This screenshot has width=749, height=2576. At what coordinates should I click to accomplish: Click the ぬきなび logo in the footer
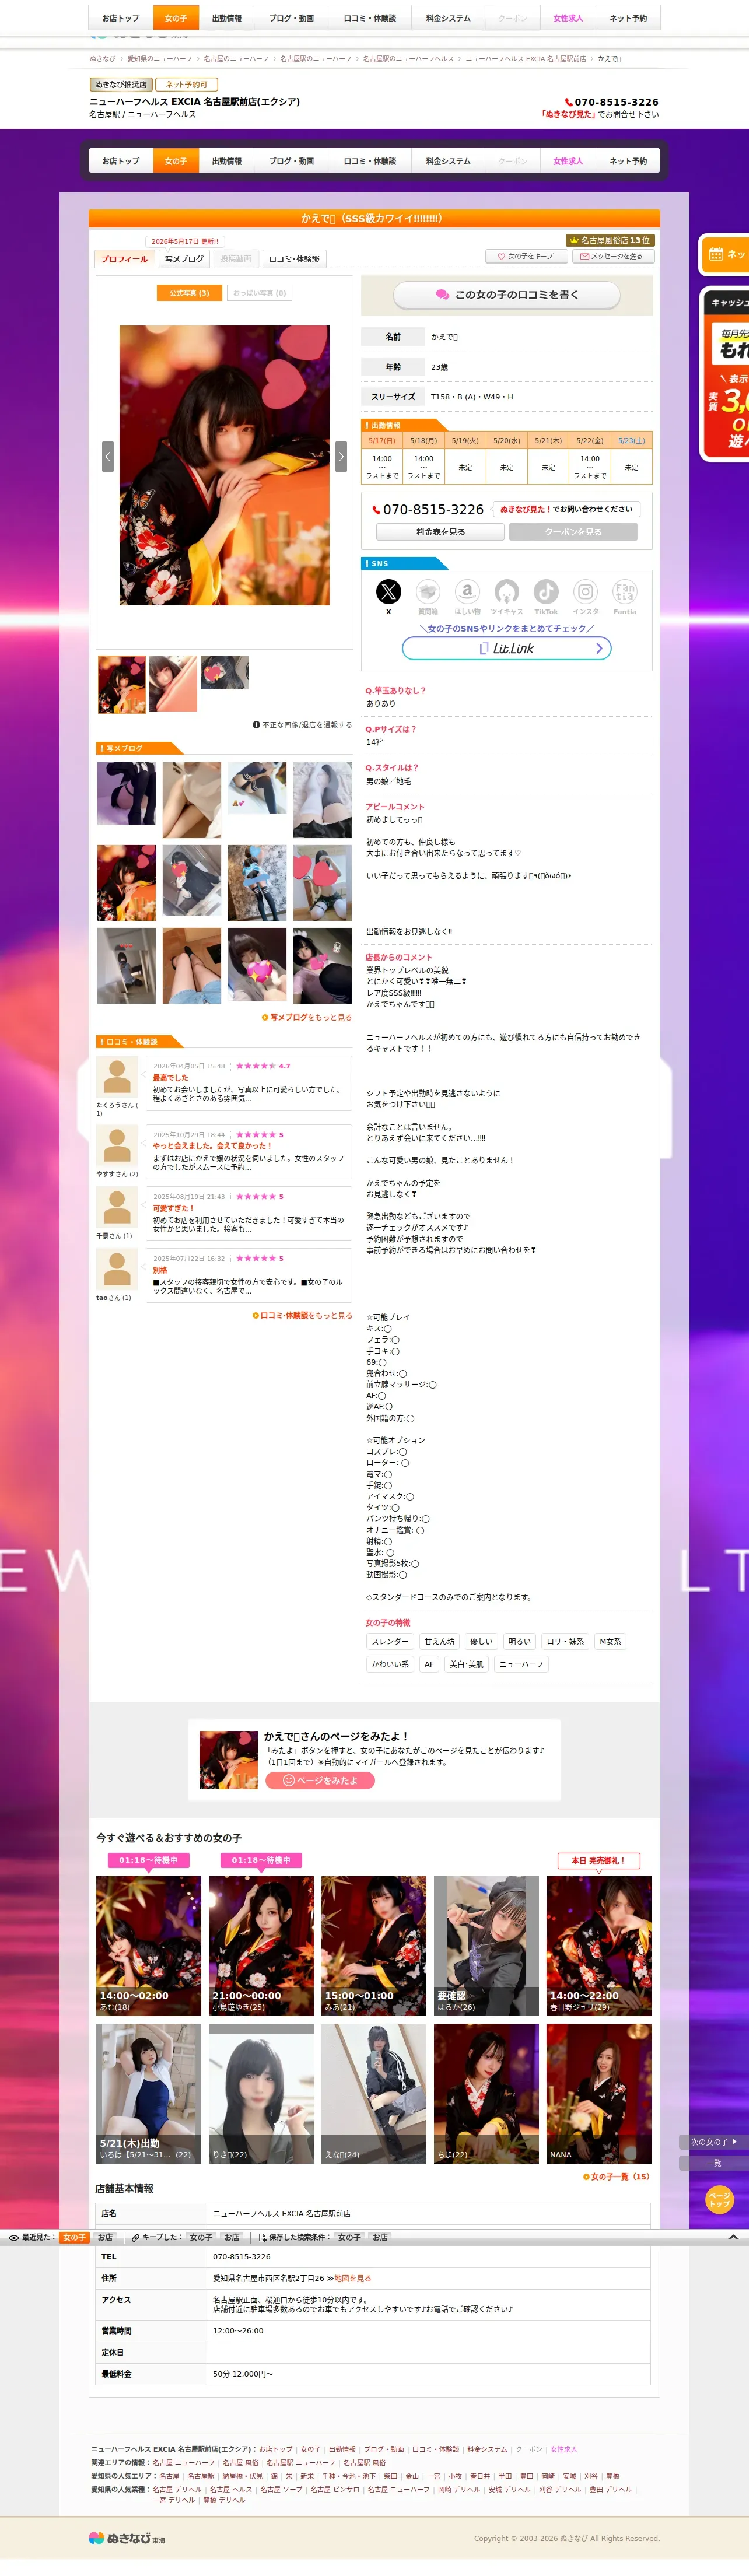tap(127, 2537)
